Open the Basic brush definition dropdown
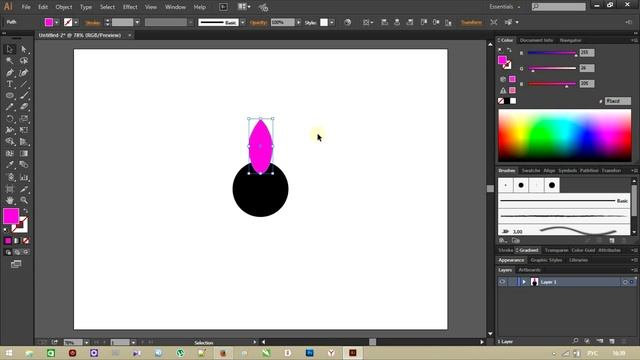The width and height of the screenshot is (640, 360). (243, 22)
